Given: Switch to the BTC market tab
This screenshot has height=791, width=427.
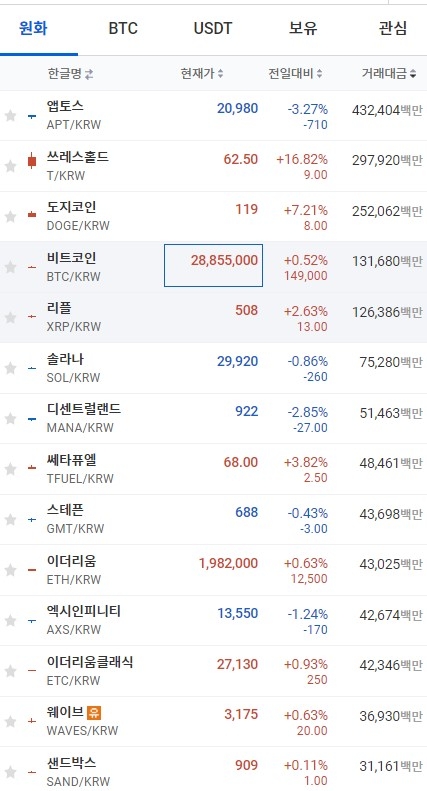Looking at the screenshot, I should tap(123, 28).
